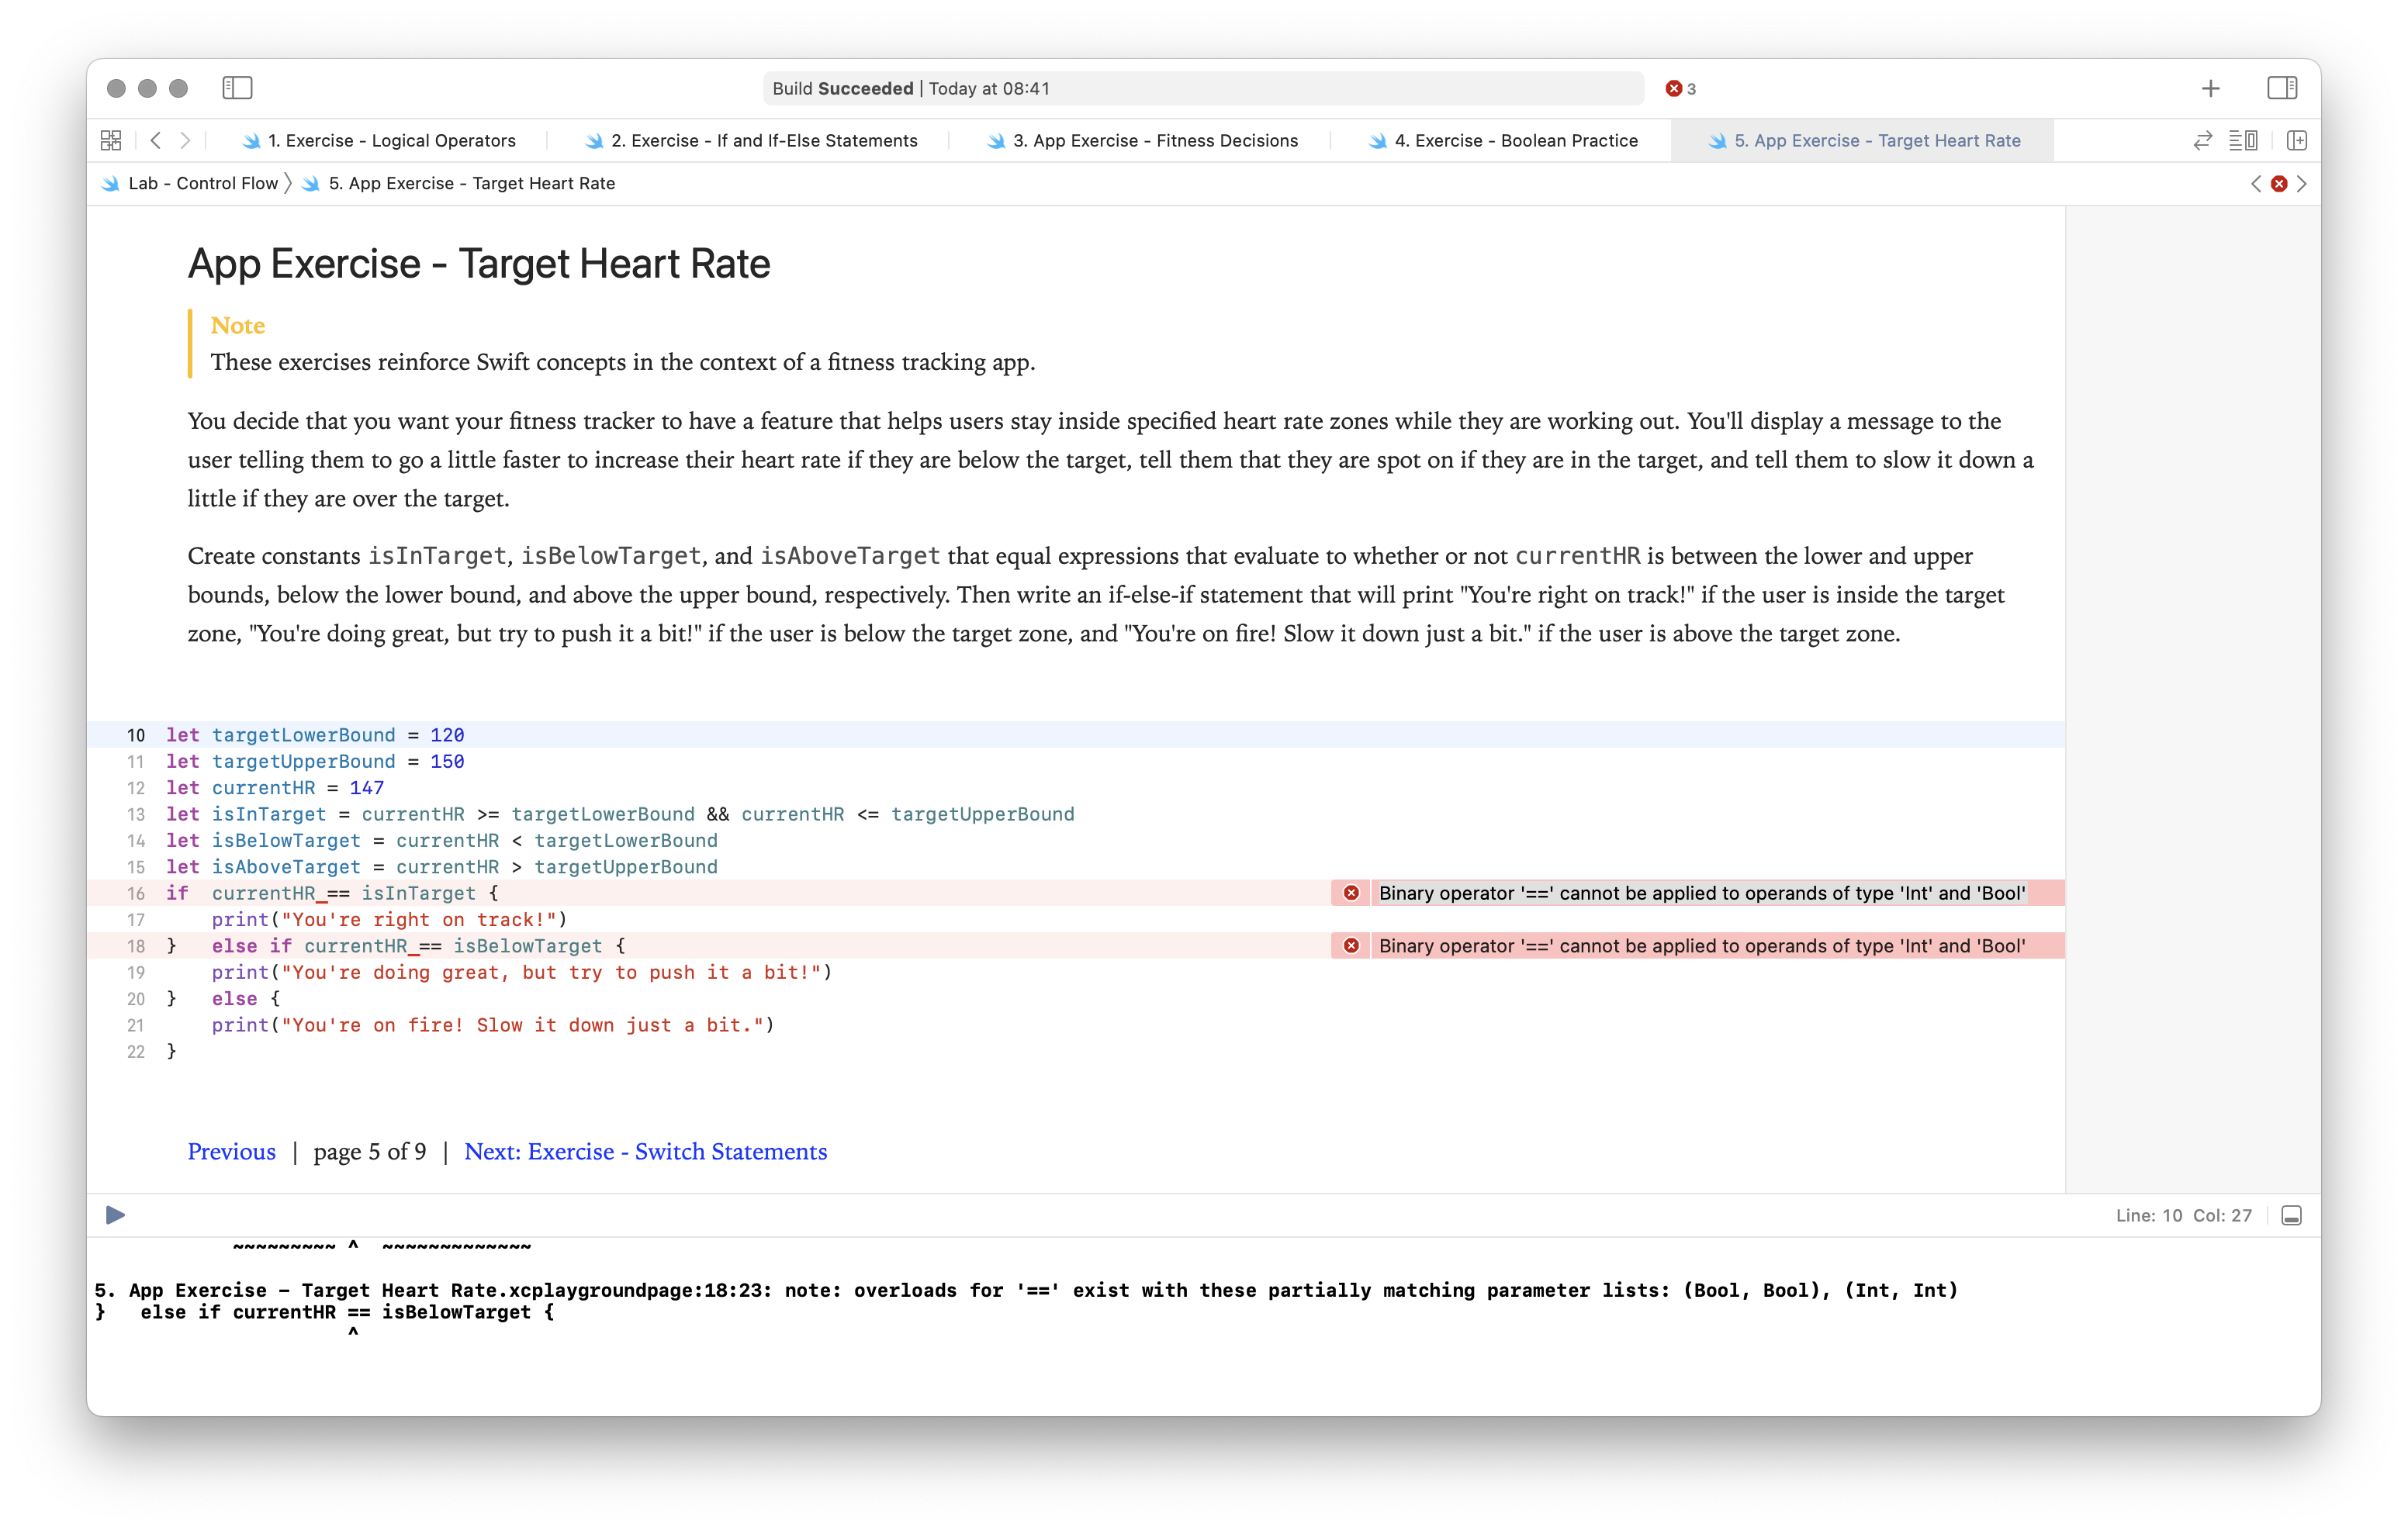
Task: Click Next: Exercise - Switch Statements link
Action: (x=645, y=1151)
